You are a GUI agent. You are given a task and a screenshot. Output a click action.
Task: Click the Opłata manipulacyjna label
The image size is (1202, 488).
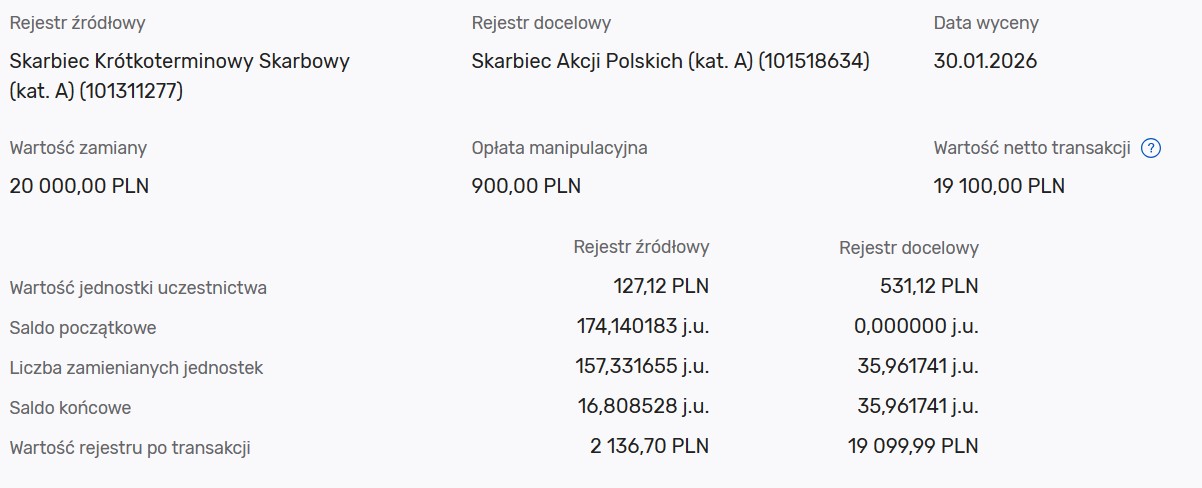pos(559,148)
